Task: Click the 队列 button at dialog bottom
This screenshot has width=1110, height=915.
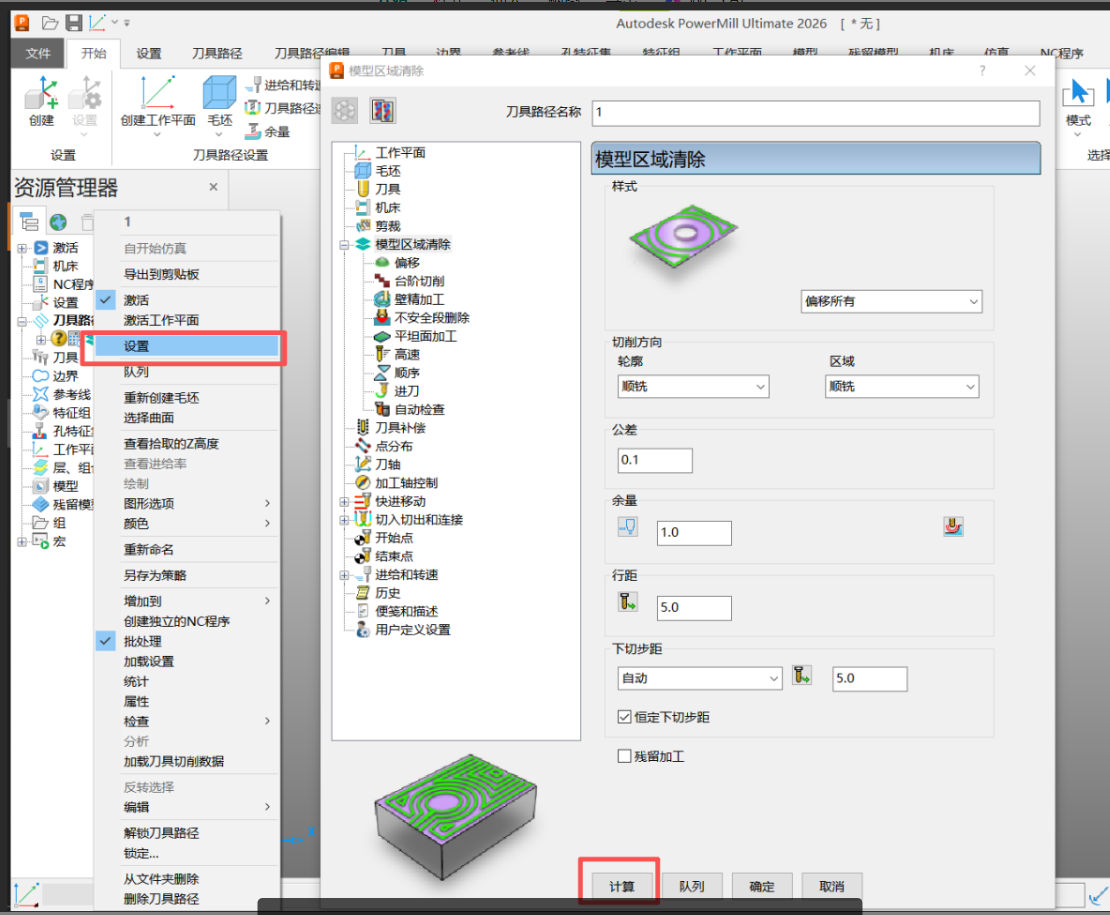Action: click(x=692, y=886)
